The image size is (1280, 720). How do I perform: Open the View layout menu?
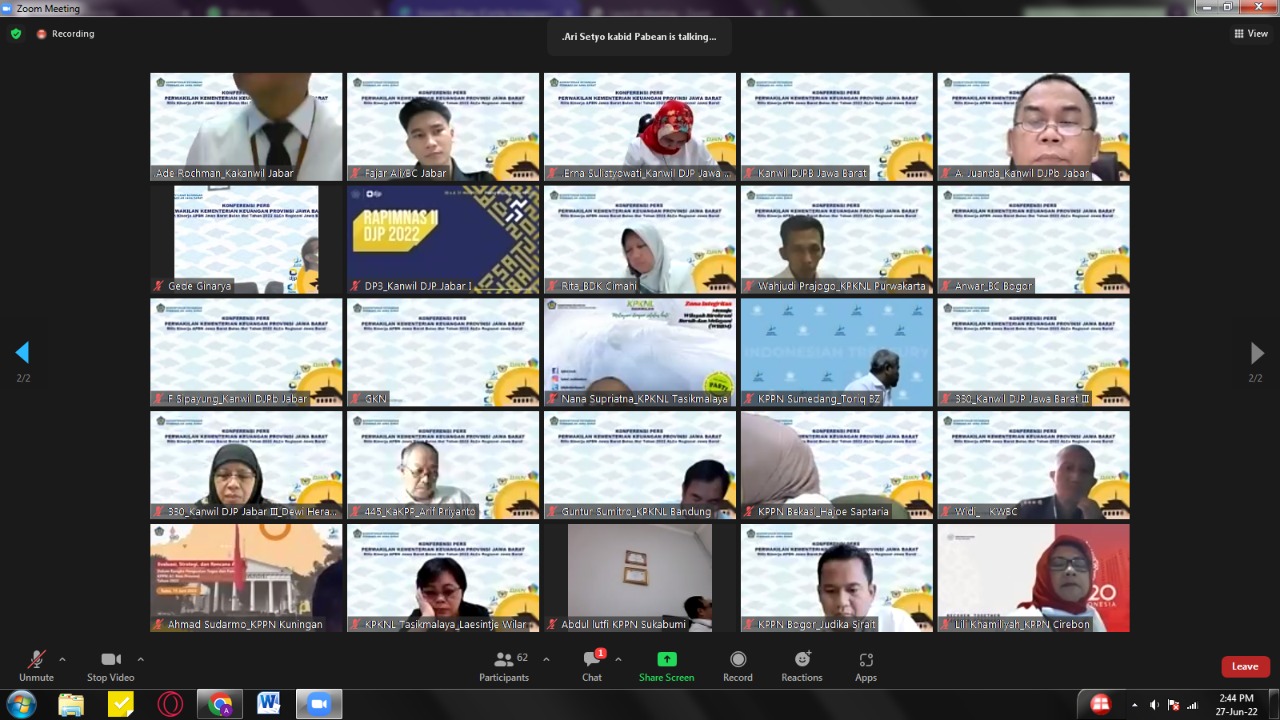[1251, 34]
